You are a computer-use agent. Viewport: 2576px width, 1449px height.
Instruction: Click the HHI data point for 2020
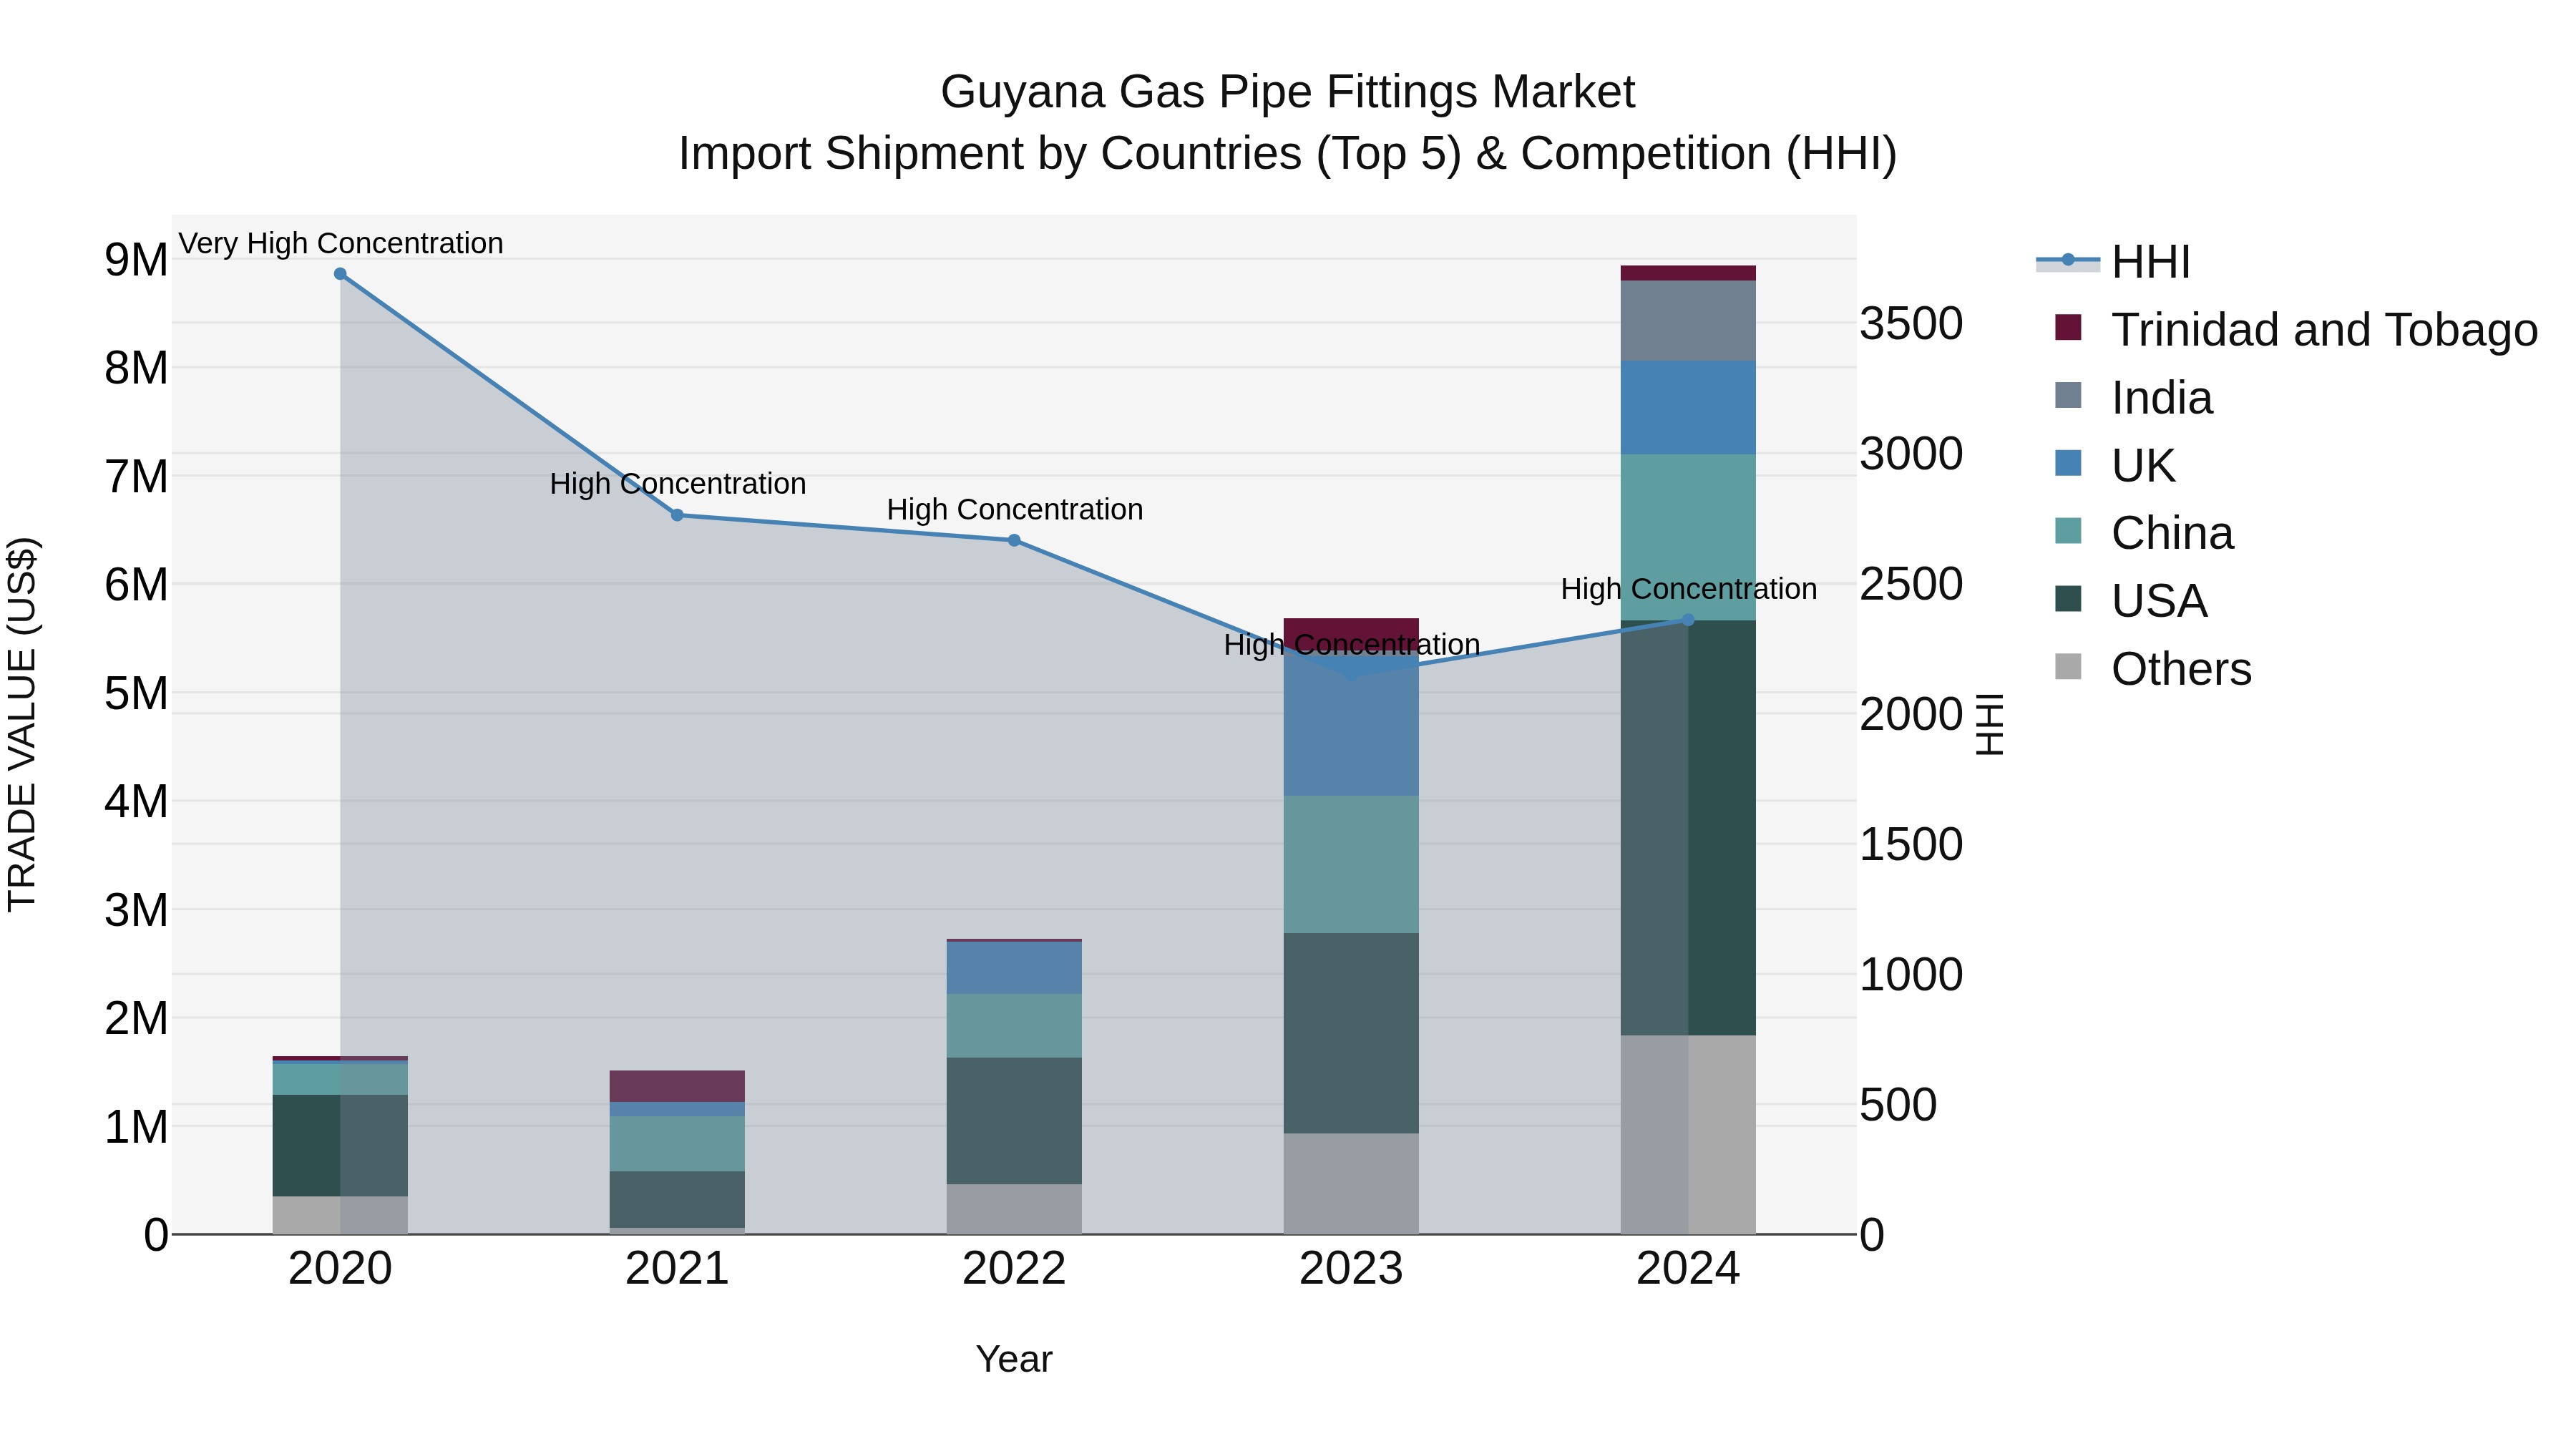point(340,274)
